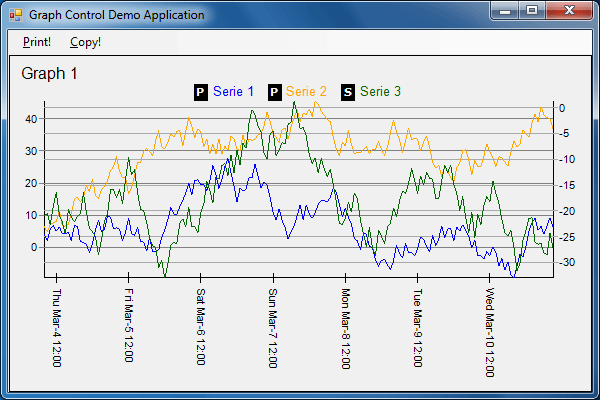This screenshot has height=400, width=600.
Task: Close the Graph Control Demo Application window
Action: (569, 11)
